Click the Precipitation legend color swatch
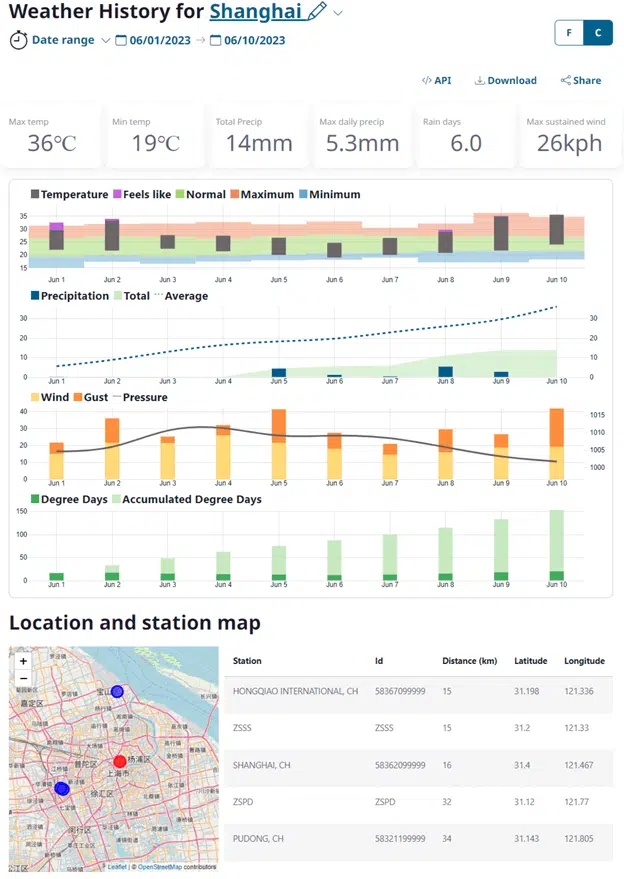Viewport: 624px width, 879px height. tap(36, 296)
